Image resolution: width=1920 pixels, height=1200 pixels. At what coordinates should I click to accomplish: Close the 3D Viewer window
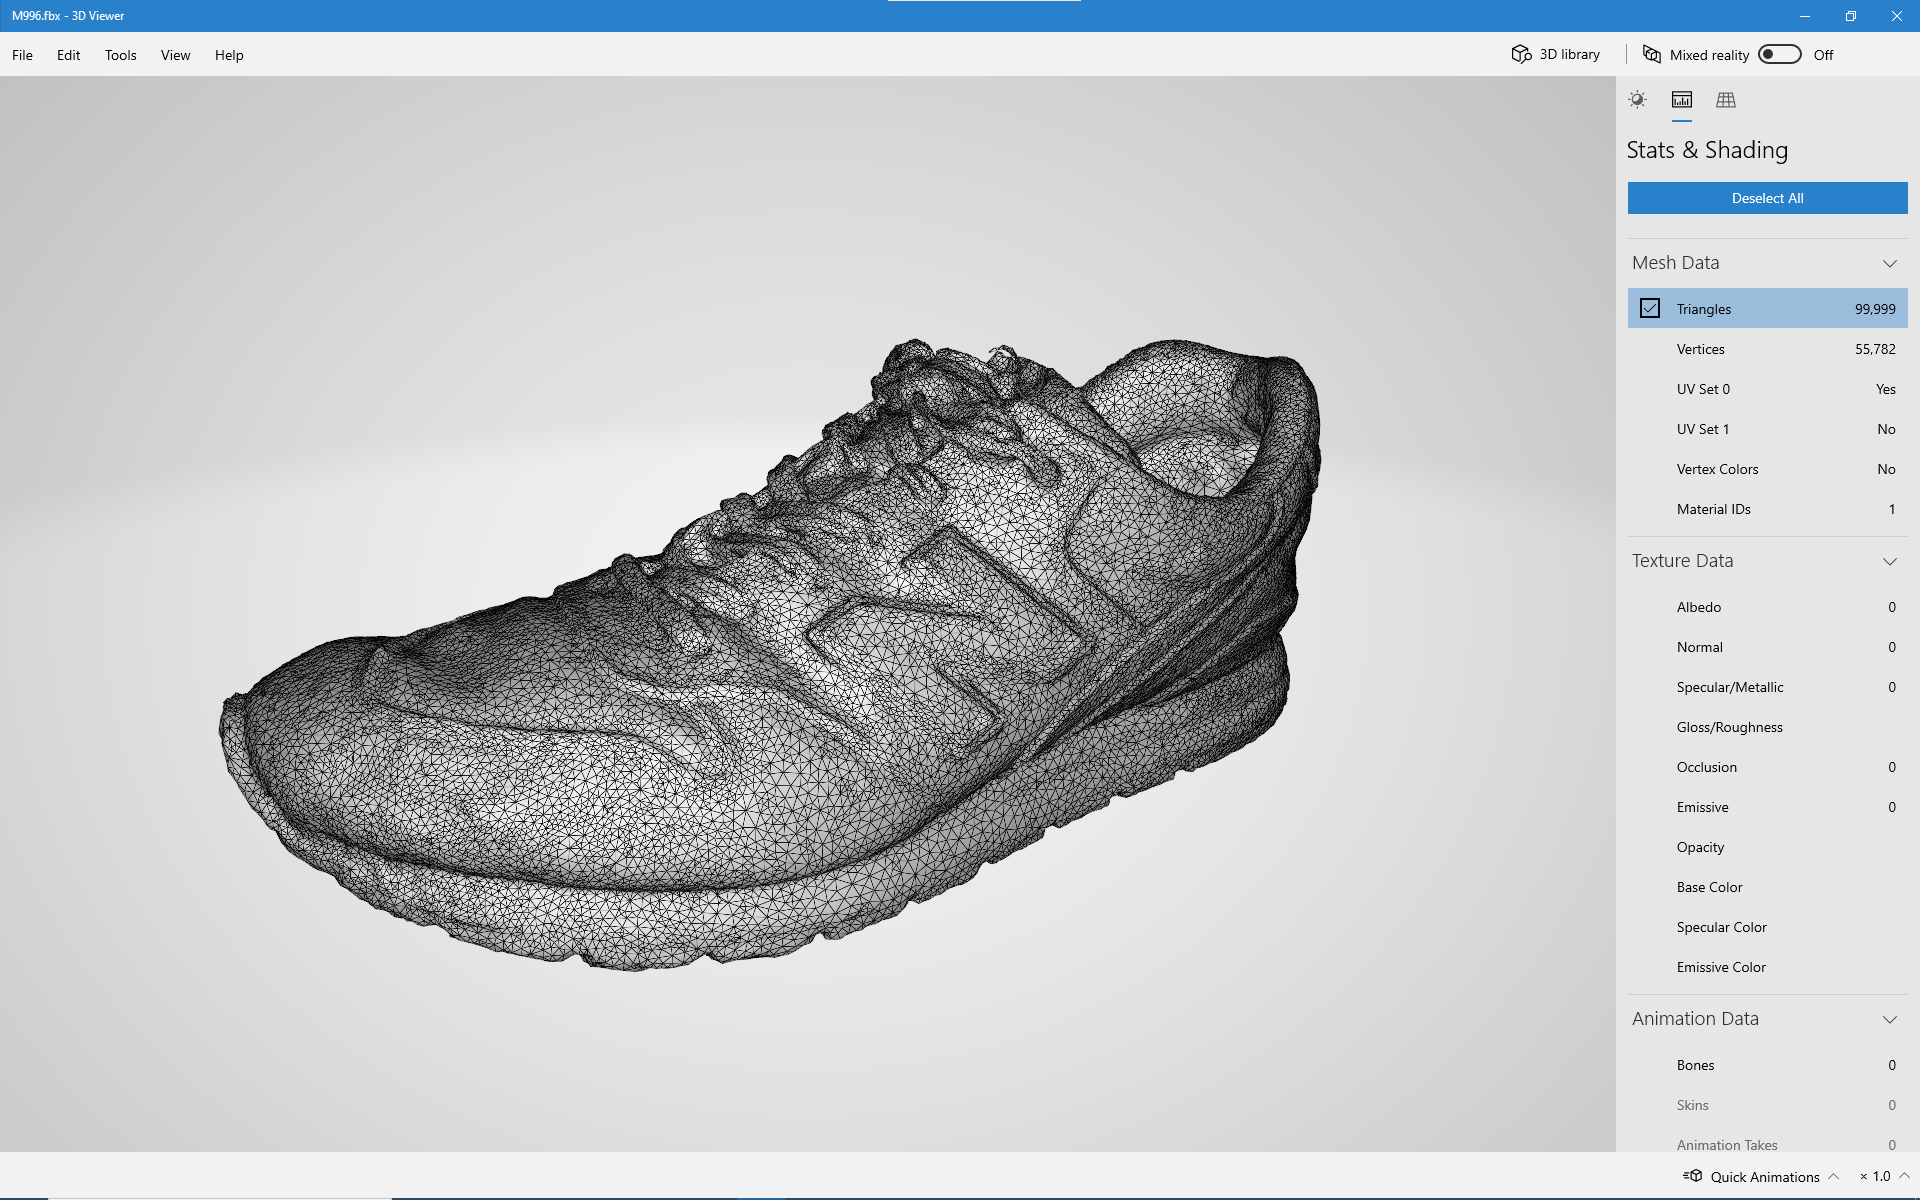pos(1896,16)
